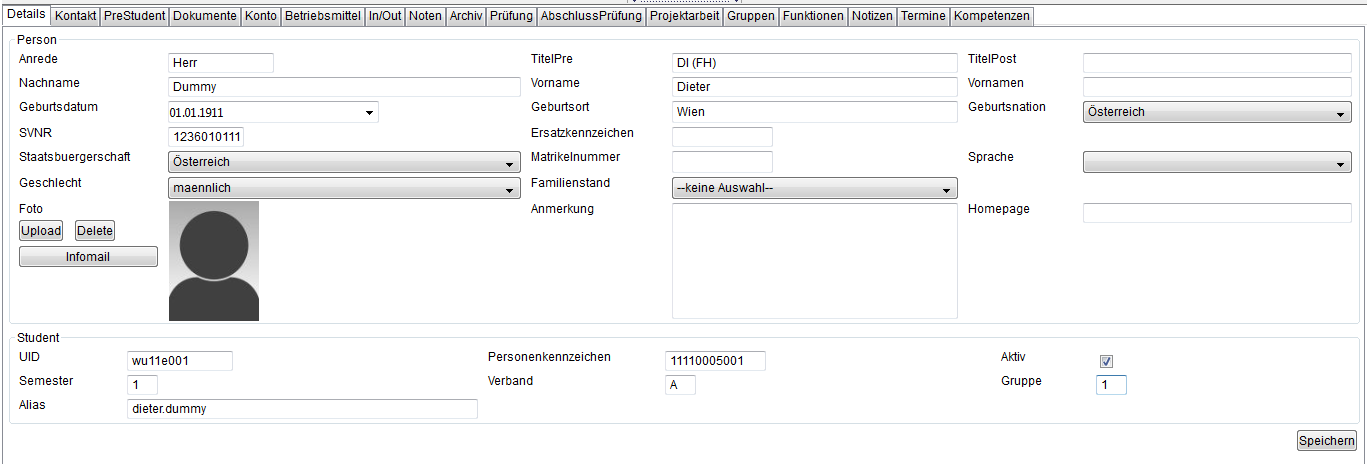Viewport: 1367px width, 464px height.
Task: Toggle the Aktiv checkbox
Action: [x=1106, y=361]
